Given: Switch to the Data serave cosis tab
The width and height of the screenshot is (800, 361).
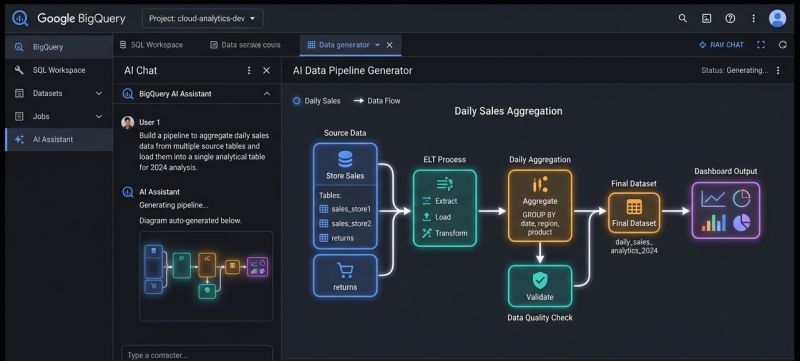Looking at the screenshot, I should (245, 45).
